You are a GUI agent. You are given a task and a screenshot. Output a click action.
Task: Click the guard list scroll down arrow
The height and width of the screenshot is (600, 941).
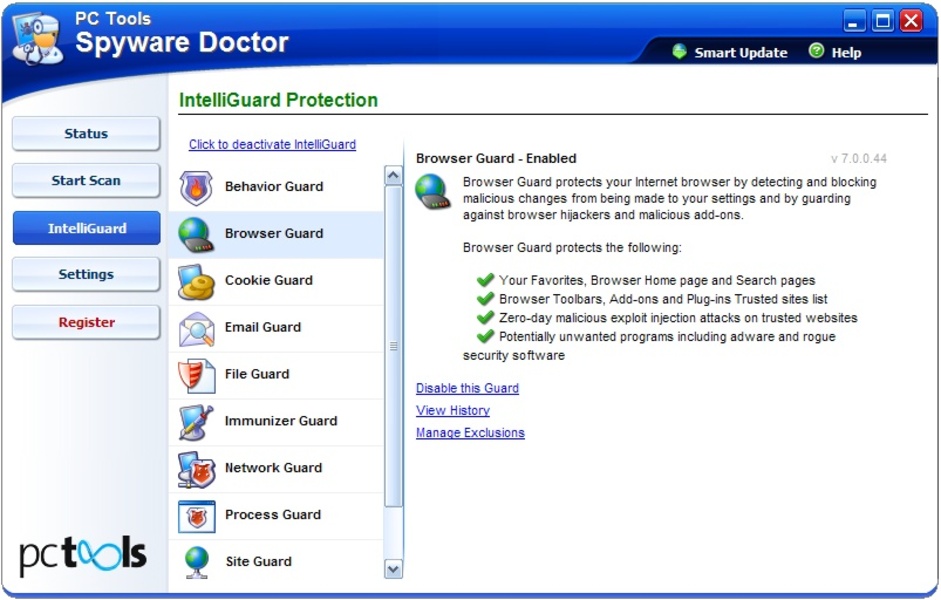tap(393, 569)
